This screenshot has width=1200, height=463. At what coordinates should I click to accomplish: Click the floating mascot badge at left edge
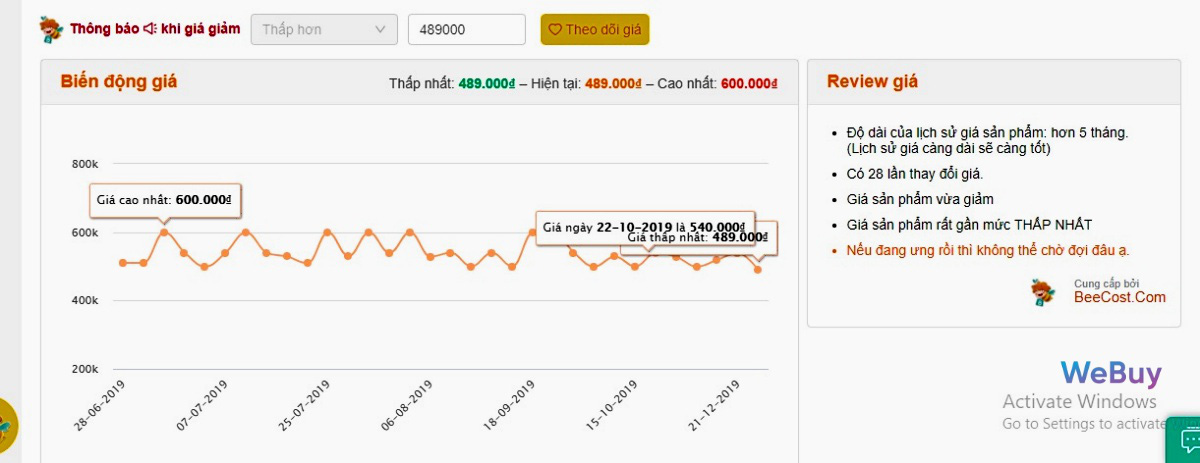(x=7, y=427)
